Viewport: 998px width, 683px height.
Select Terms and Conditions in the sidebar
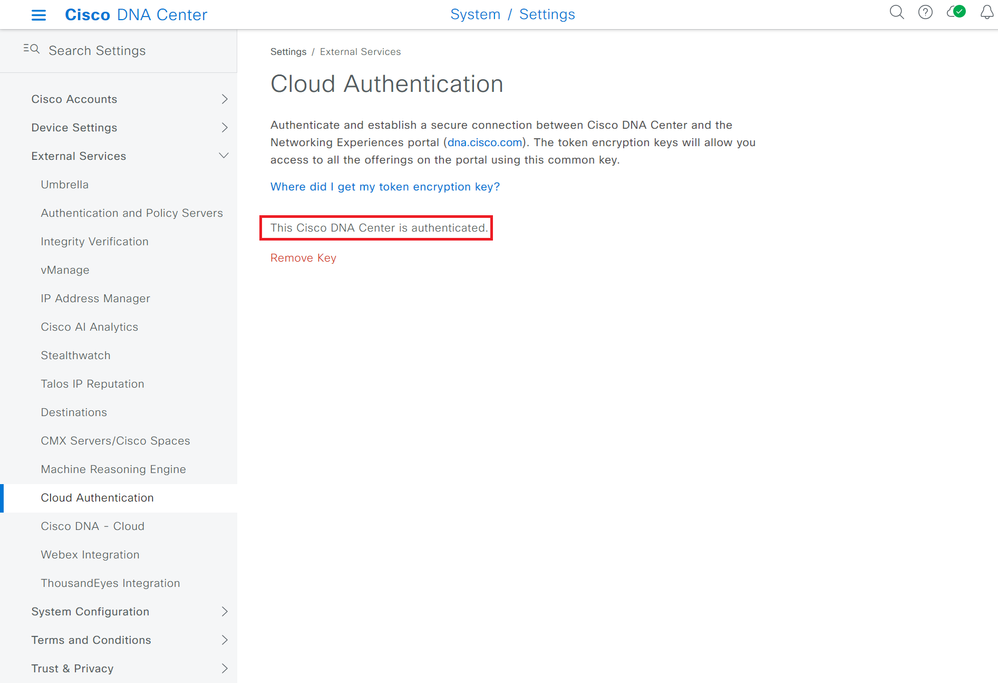pos(91,640)
